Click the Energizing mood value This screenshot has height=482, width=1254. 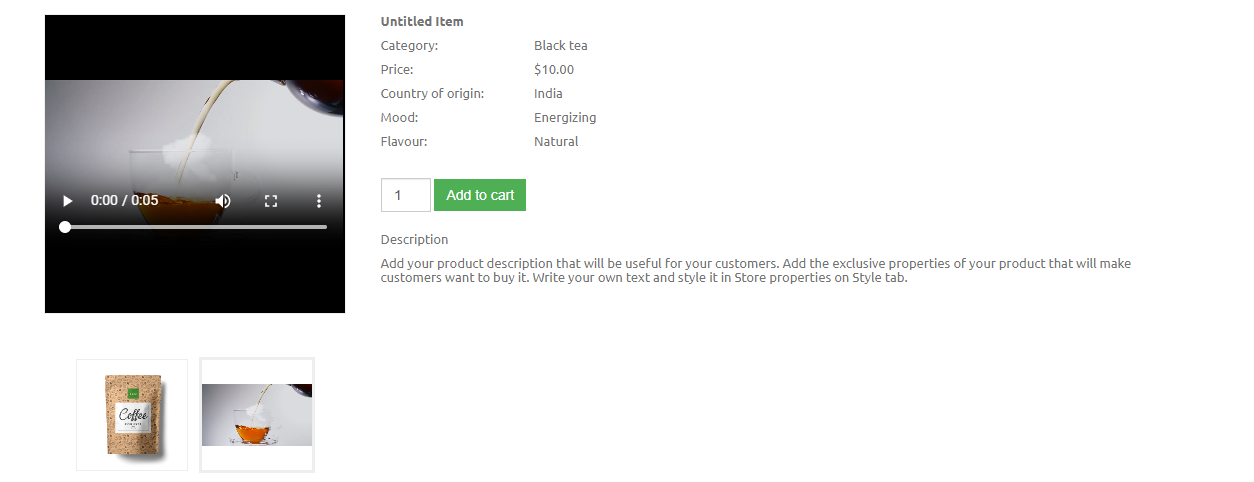coord(565,118)
